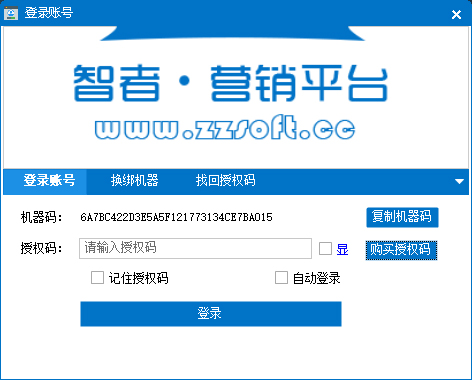472x380 pixels.
Task: Click the 购买授权码 button
Action: pos(401,250)
